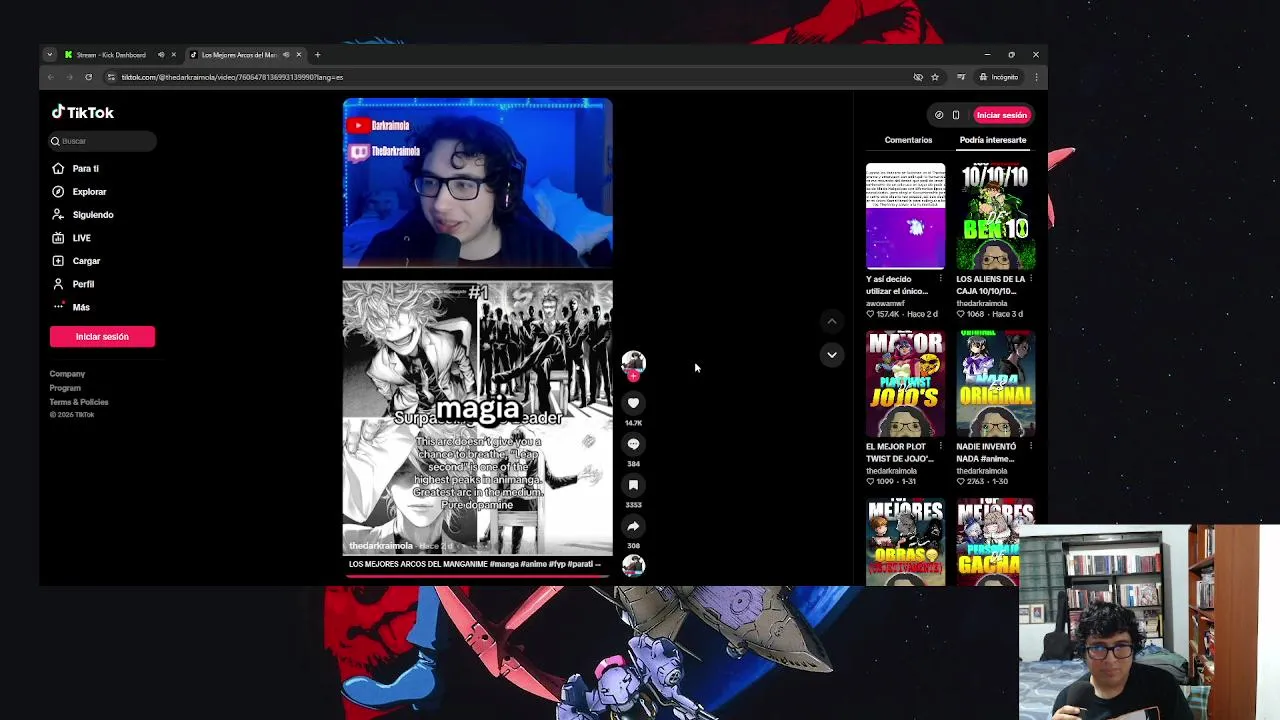Open a new browser tab
The height and width of the screenshot is (720, 1280).
point(317,55)
